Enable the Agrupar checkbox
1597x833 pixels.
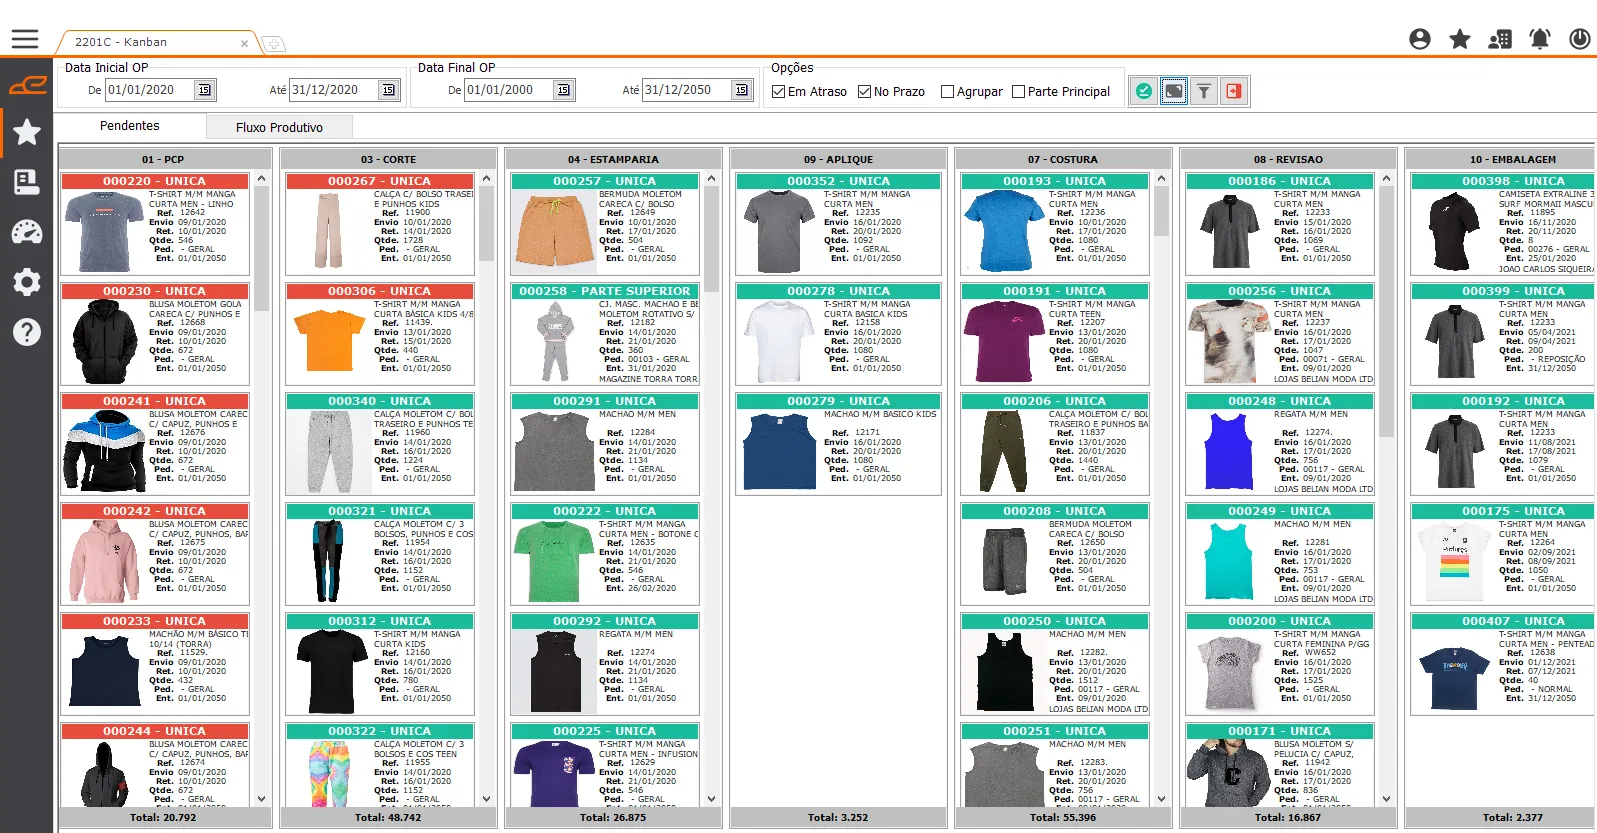pyautogui.click(x=948, y=91)
